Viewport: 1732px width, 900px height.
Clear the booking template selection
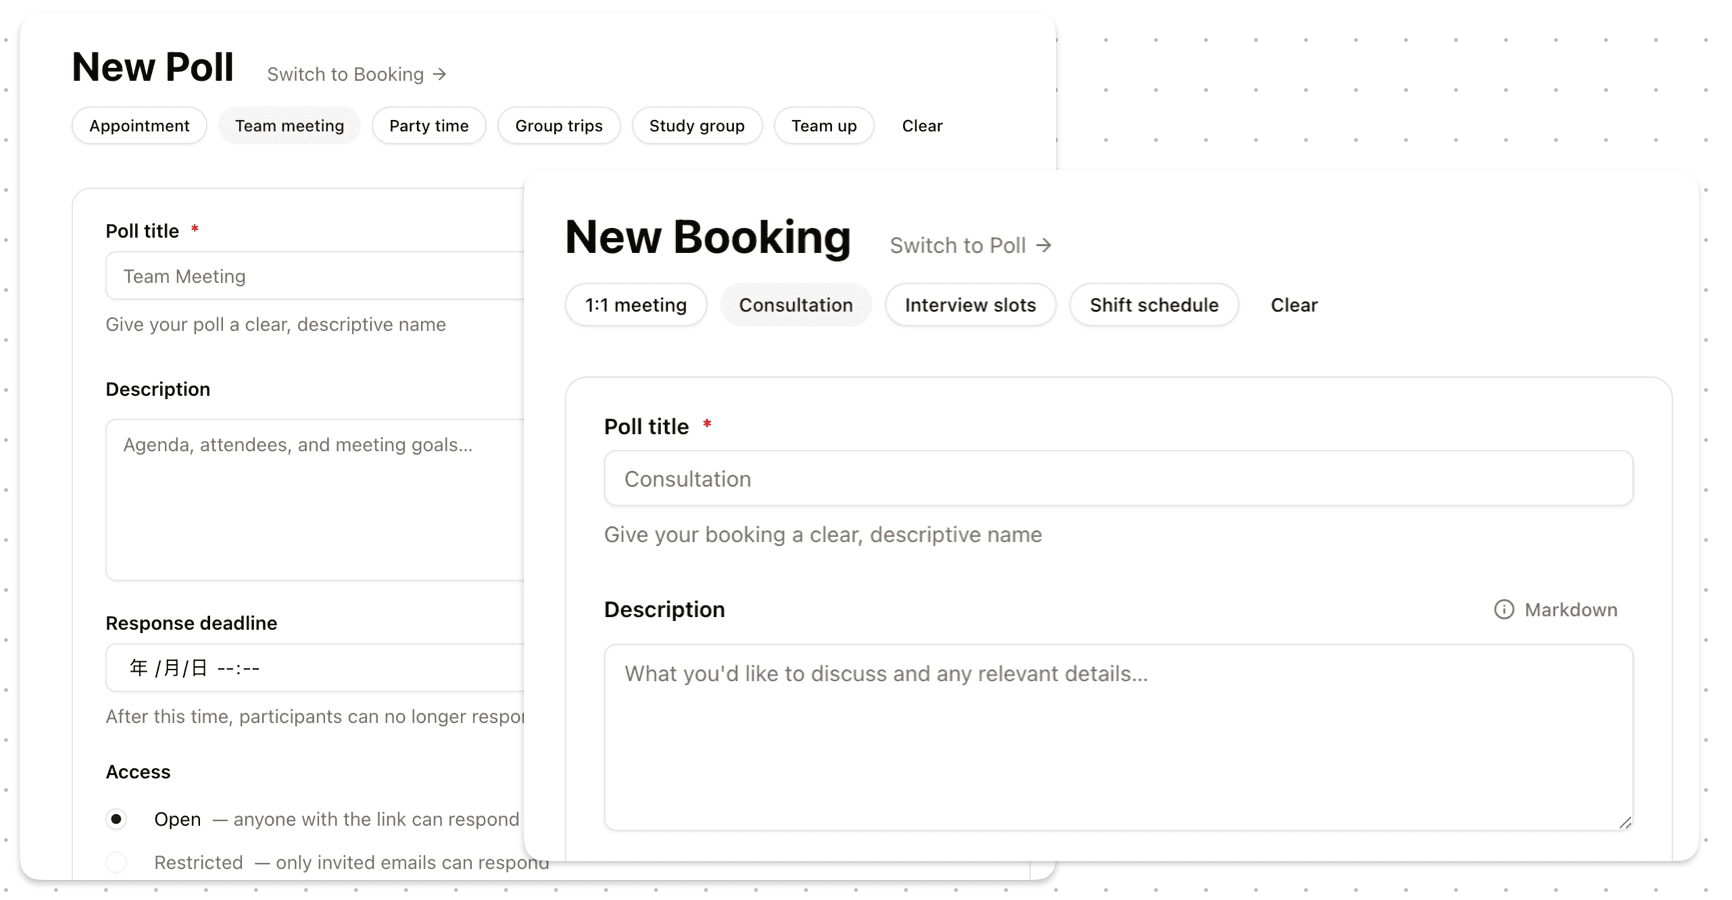(1293, 304)
